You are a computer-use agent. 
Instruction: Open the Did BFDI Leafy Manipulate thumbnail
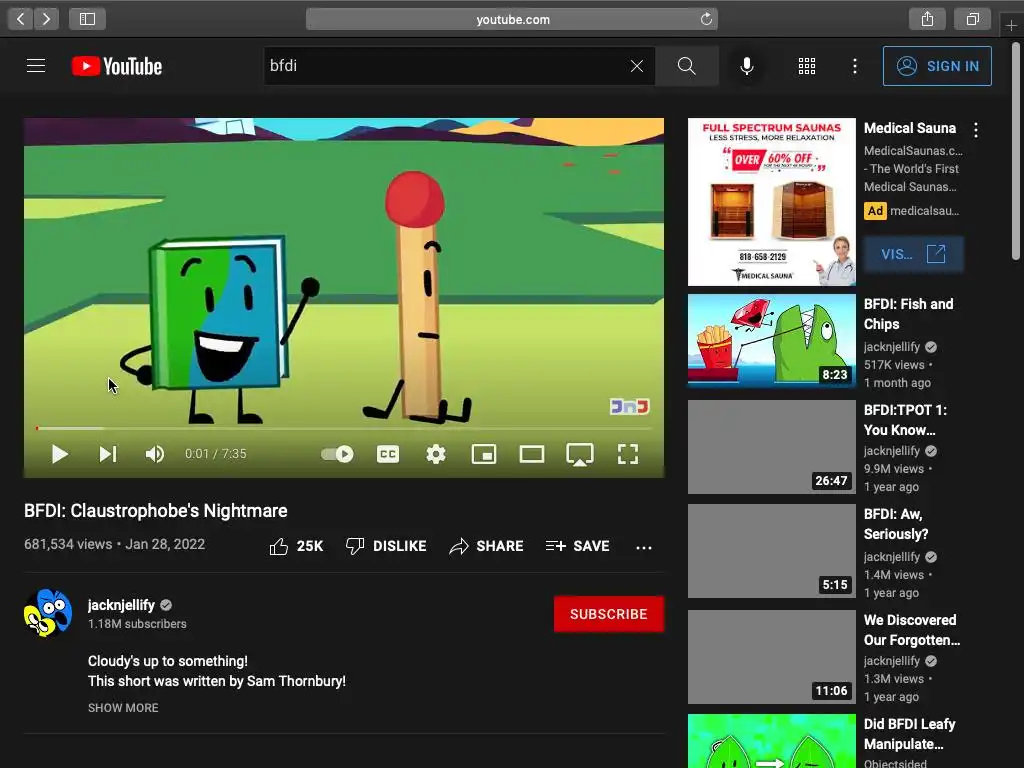click(x=771, y=741)
